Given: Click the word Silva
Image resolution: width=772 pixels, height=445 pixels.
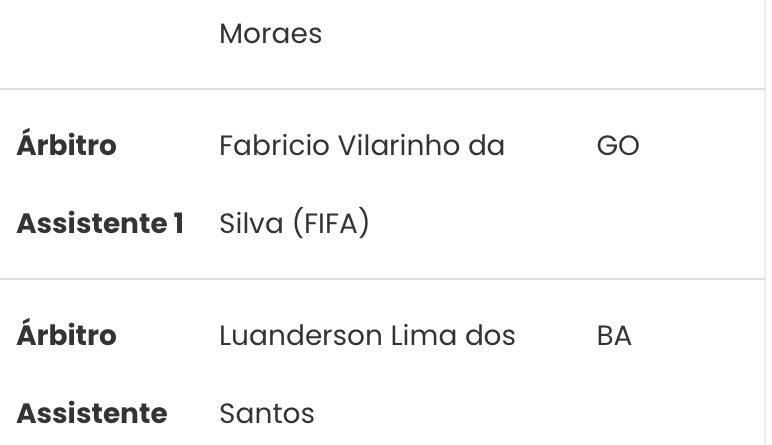Looking at the screenshot, I should coord(250,224).
